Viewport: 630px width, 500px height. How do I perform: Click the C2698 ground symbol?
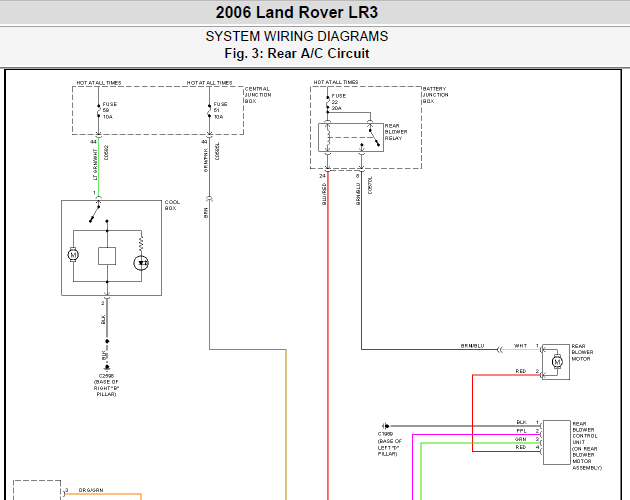[107, 367]
